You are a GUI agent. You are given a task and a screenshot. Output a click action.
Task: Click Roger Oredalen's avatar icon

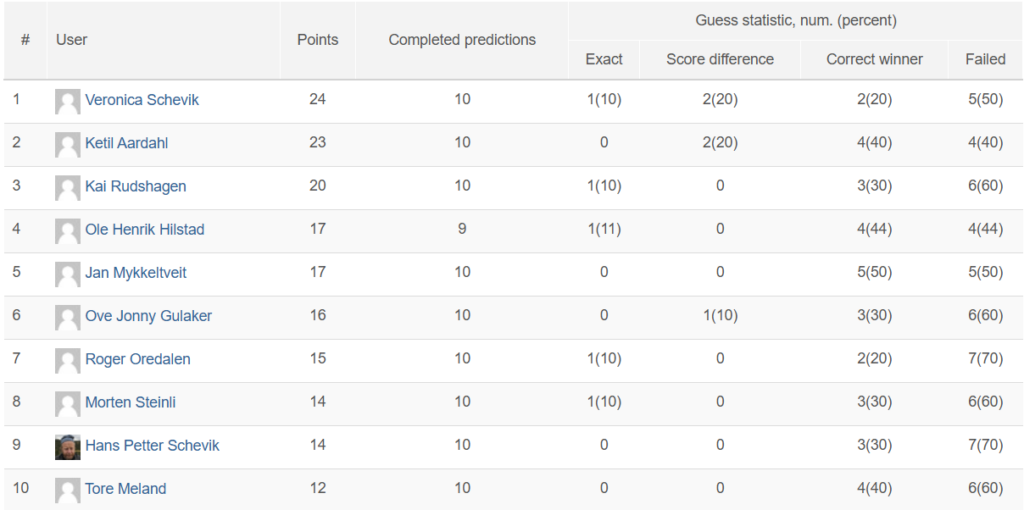[67, 360]
